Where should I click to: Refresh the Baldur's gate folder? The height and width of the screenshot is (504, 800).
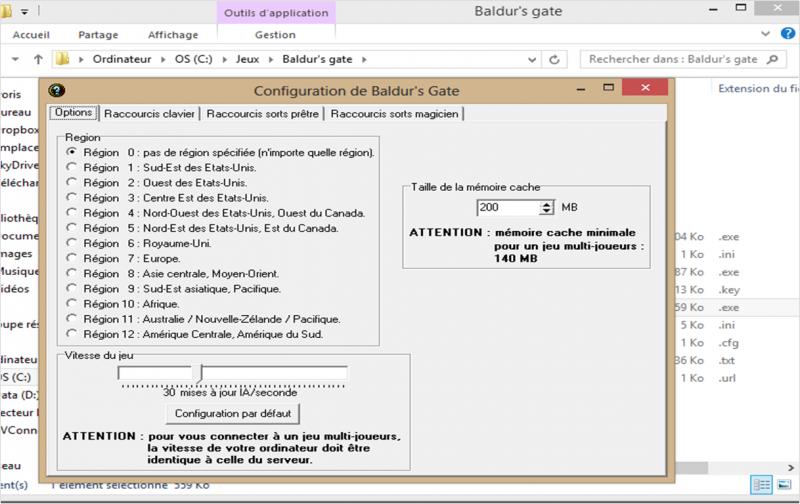click(554, 60)
